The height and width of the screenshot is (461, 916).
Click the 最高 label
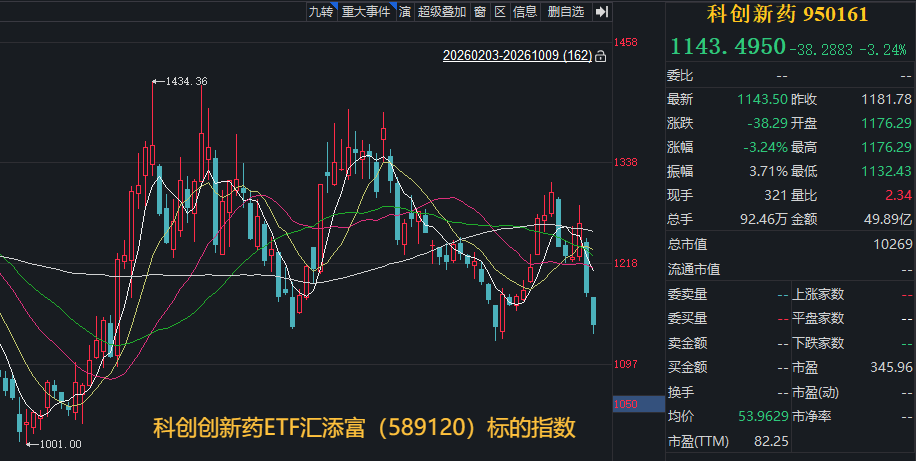804,147
